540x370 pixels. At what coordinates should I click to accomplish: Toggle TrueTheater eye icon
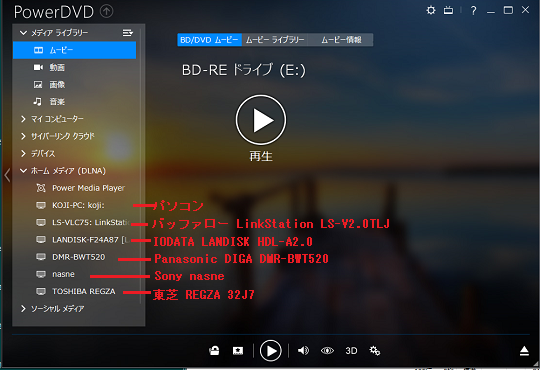(x=327, y=351)
